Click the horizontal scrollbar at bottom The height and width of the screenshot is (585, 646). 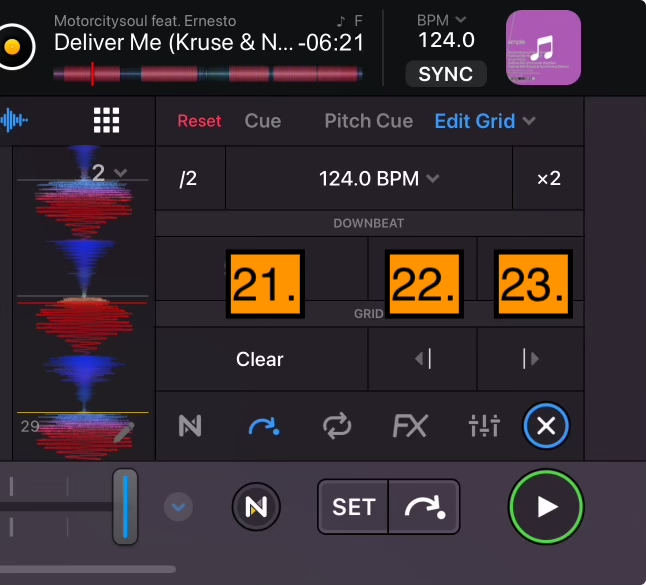[x=88, y=569]
